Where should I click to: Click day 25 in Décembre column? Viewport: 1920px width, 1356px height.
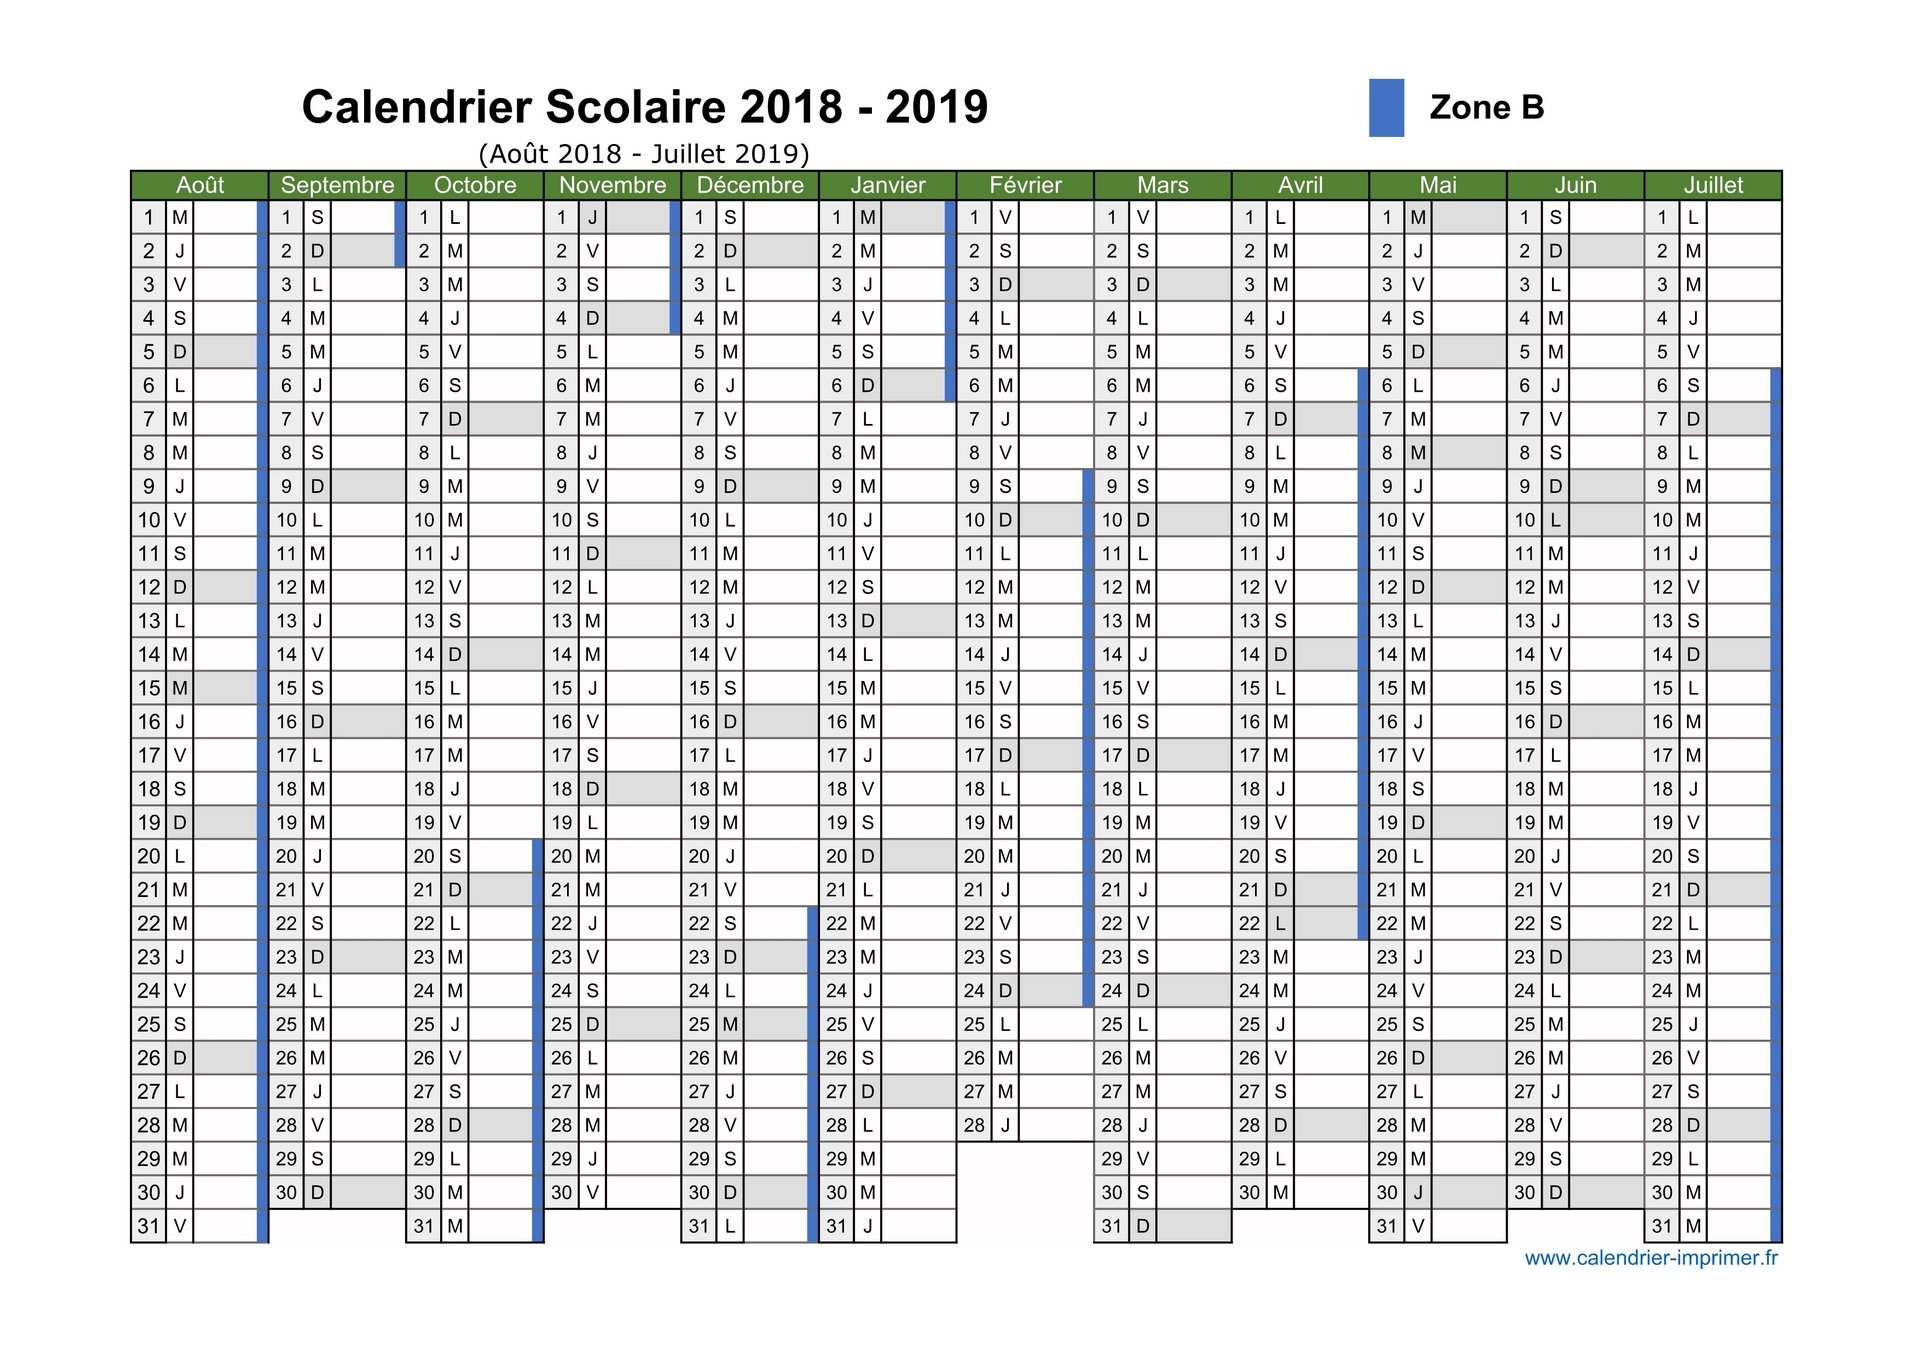click(x=745, y=1024)
